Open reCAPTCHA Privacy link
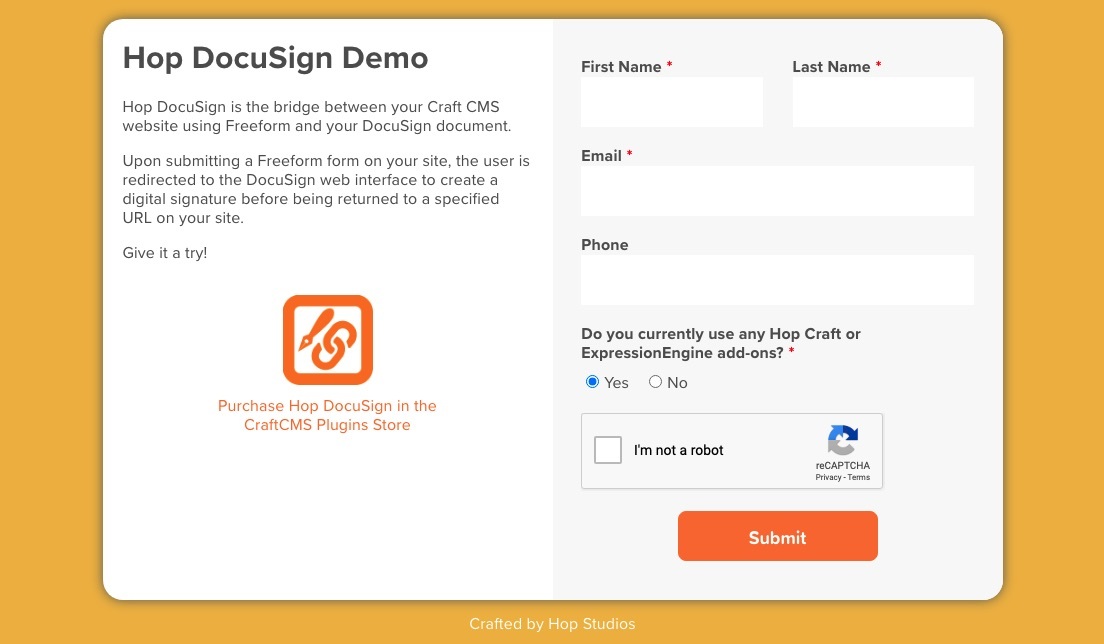 pyautogui.click(x=828, y=477)
